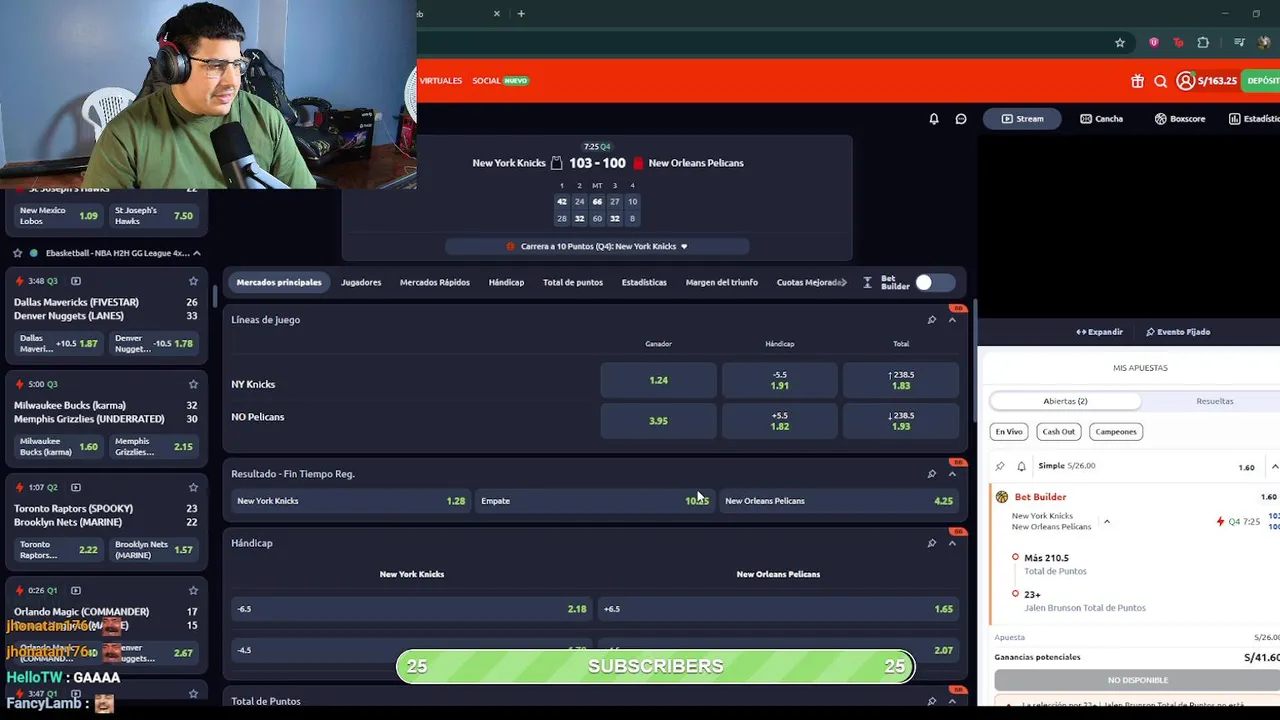Image resolution: width=1280 pixels, height=720 pixels.
Task: Select Knicks handicap -6.5 at 2.18
Action: tap(412, 609)
